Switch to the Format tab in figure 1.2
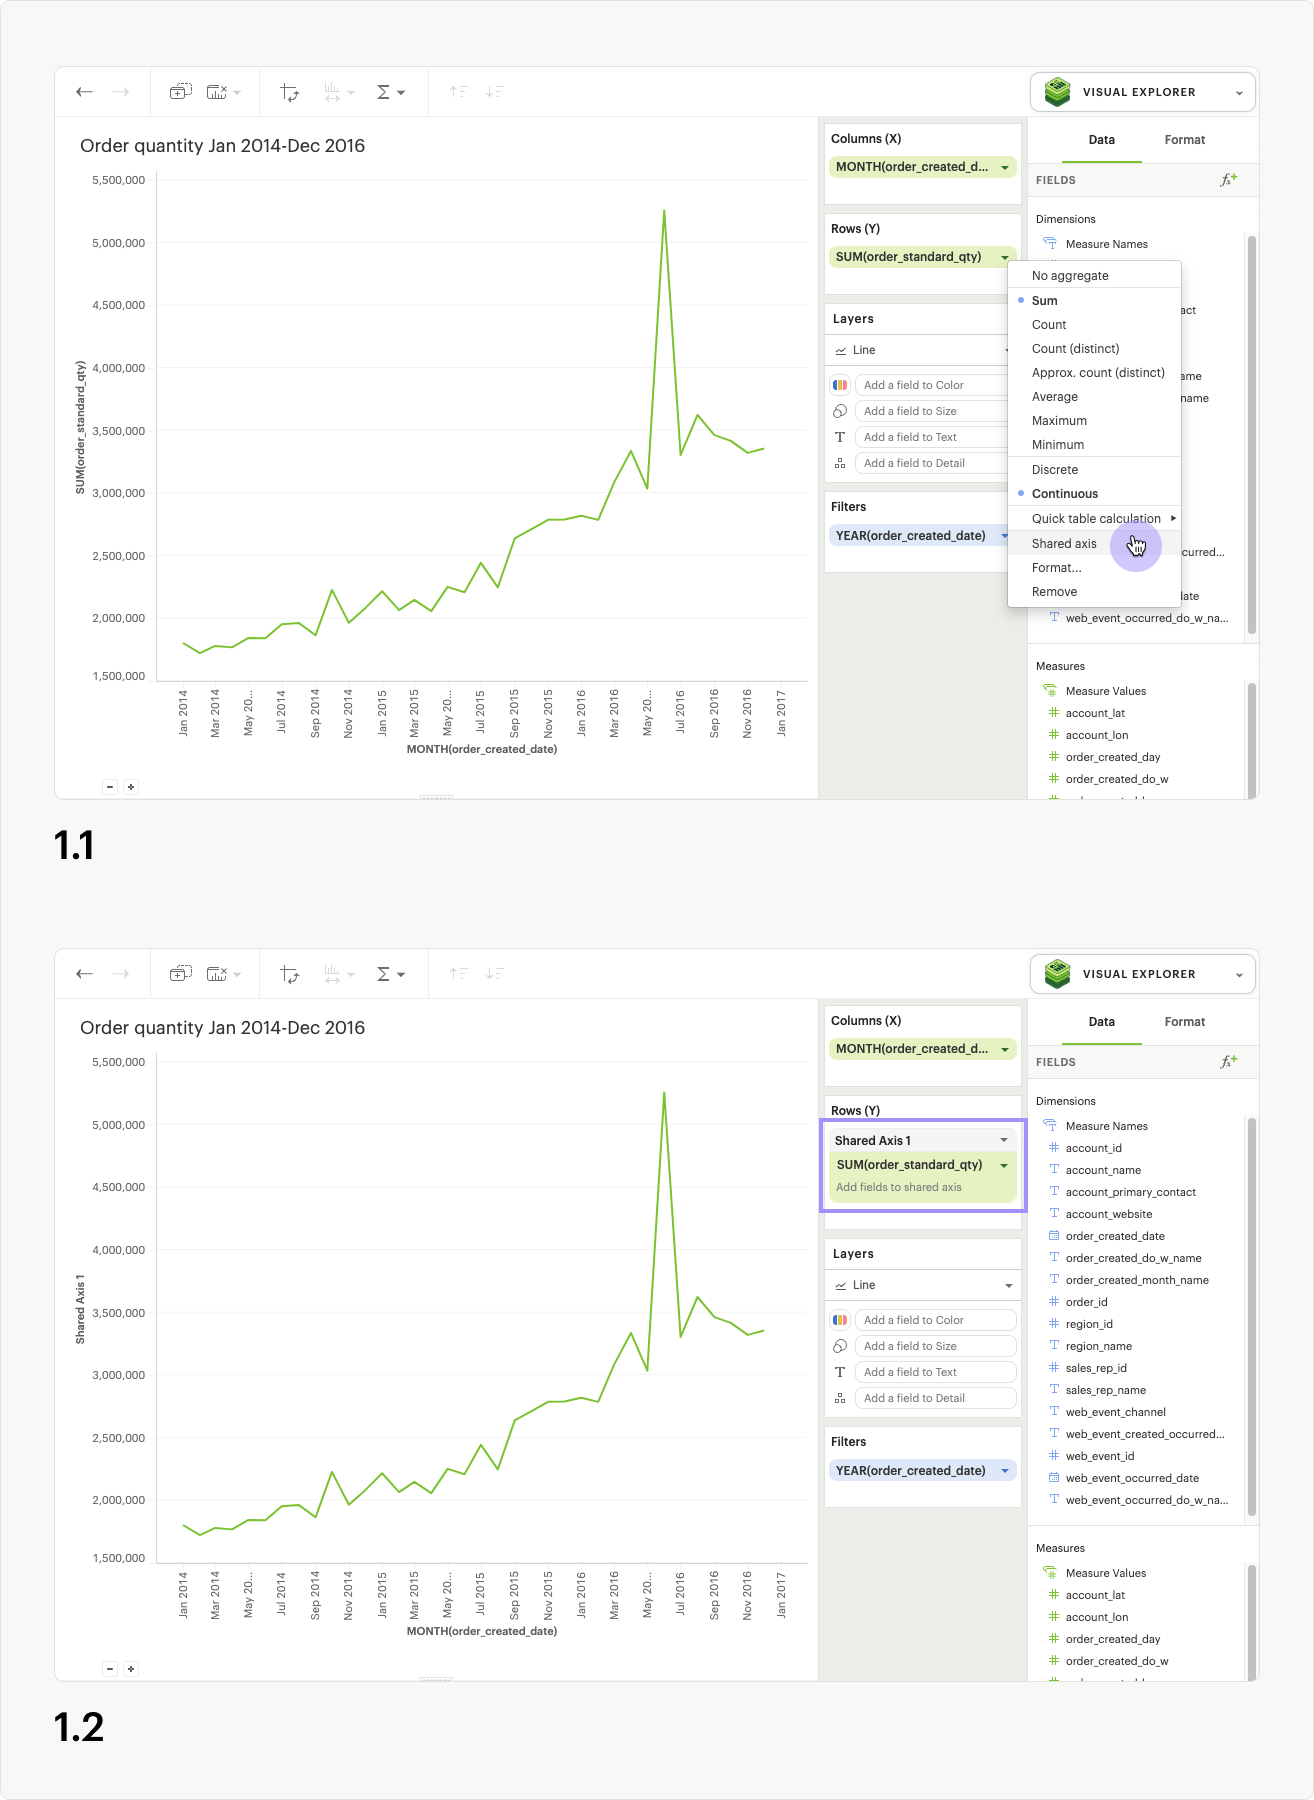The height and width of the screenshot is (1800, 1314). pyautogui.click(x=1184, y=1022)
